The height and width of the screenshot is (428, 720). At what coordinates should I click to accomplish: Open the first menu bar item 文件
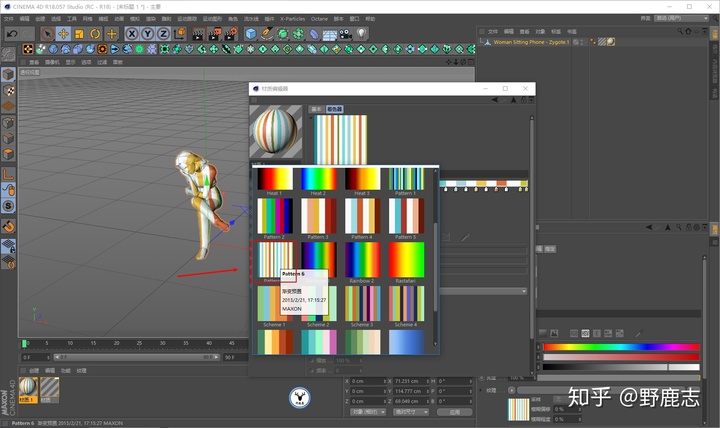(9, 19)
